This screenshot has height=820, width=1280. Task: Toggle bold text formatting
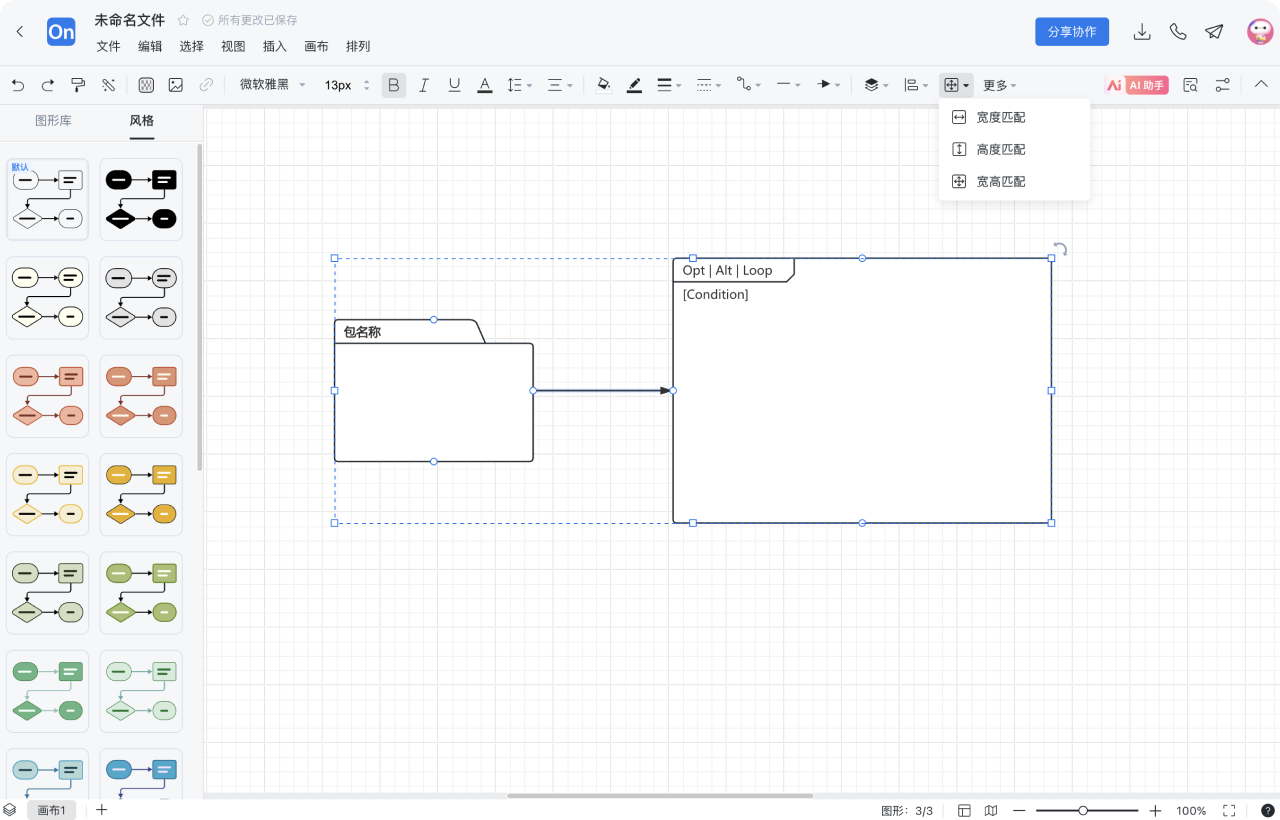pyautogui.click(x=394, y=85)
